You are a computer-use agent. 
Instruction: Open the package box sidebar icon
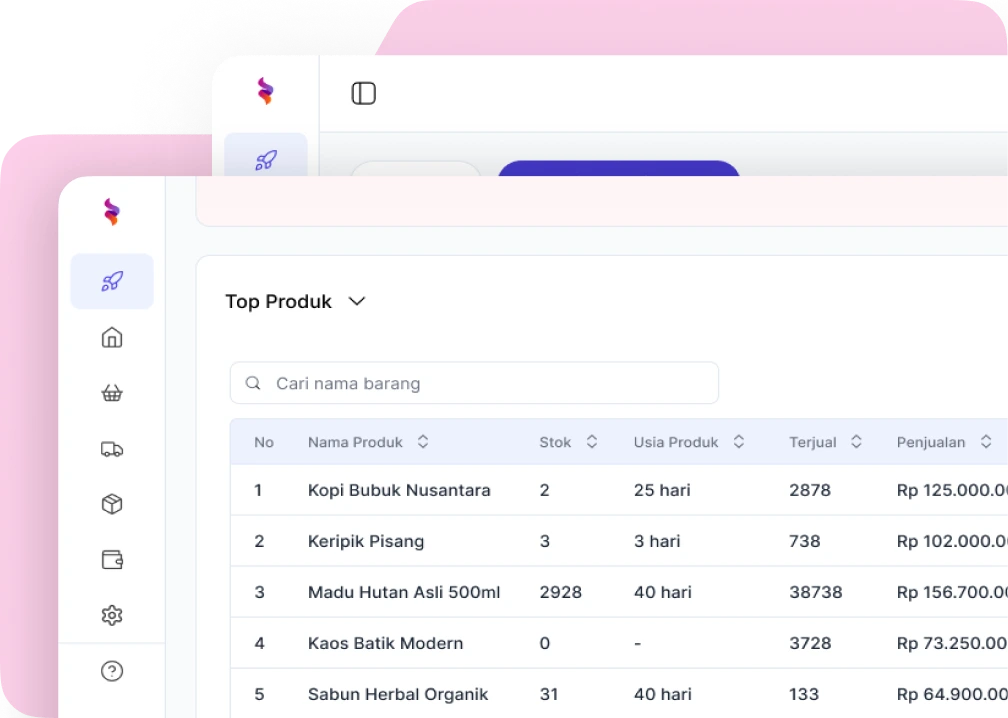(112, 504)
